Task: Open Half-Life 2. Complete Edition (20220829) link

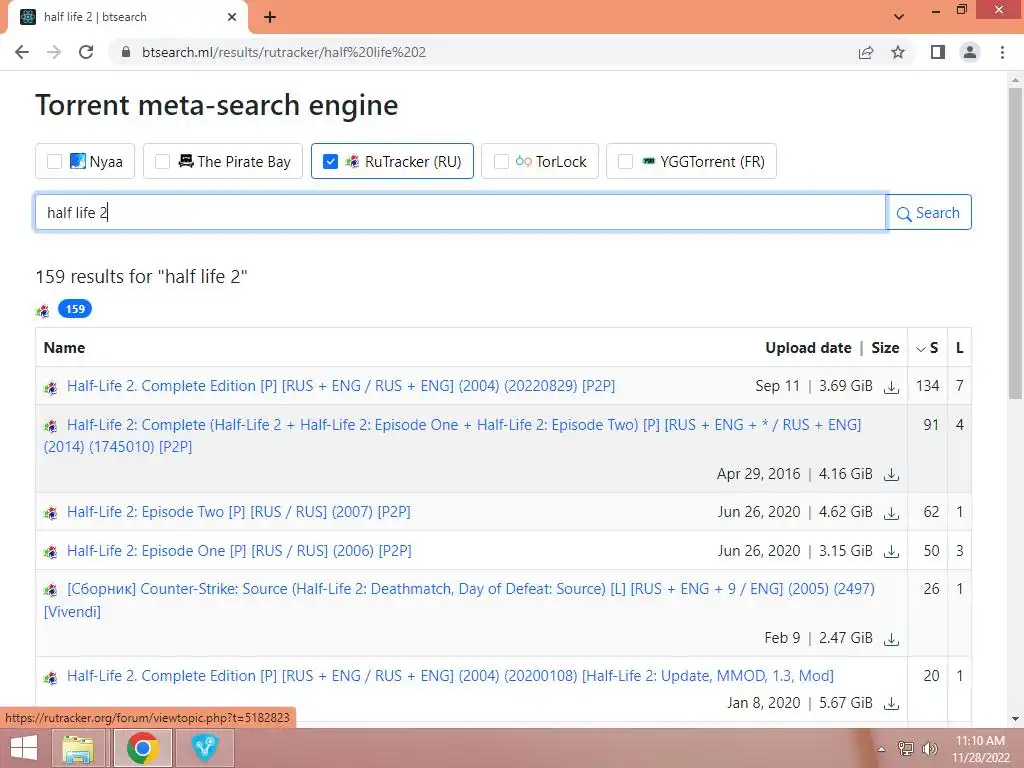Action: [341, 386]
